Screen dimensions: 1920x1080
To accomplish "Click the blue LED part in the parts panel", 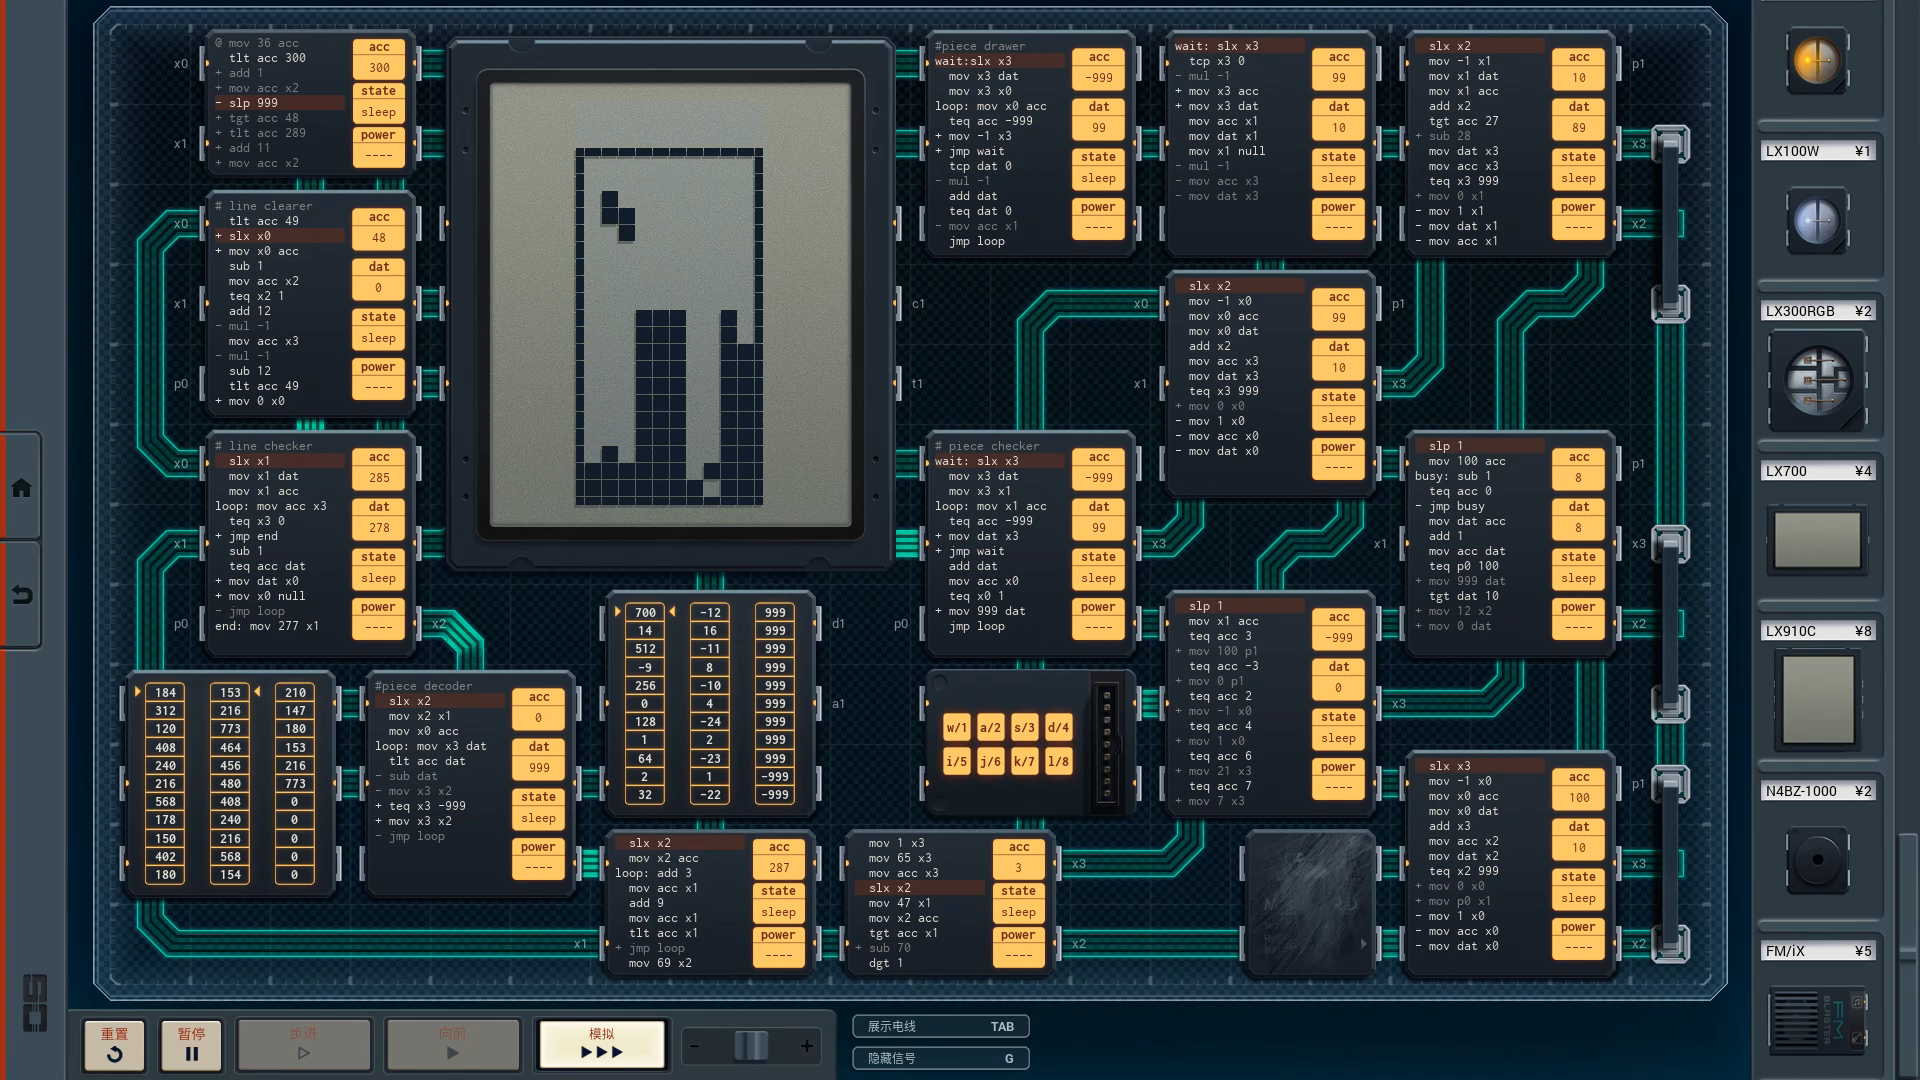I will (x=1817, y=221).
